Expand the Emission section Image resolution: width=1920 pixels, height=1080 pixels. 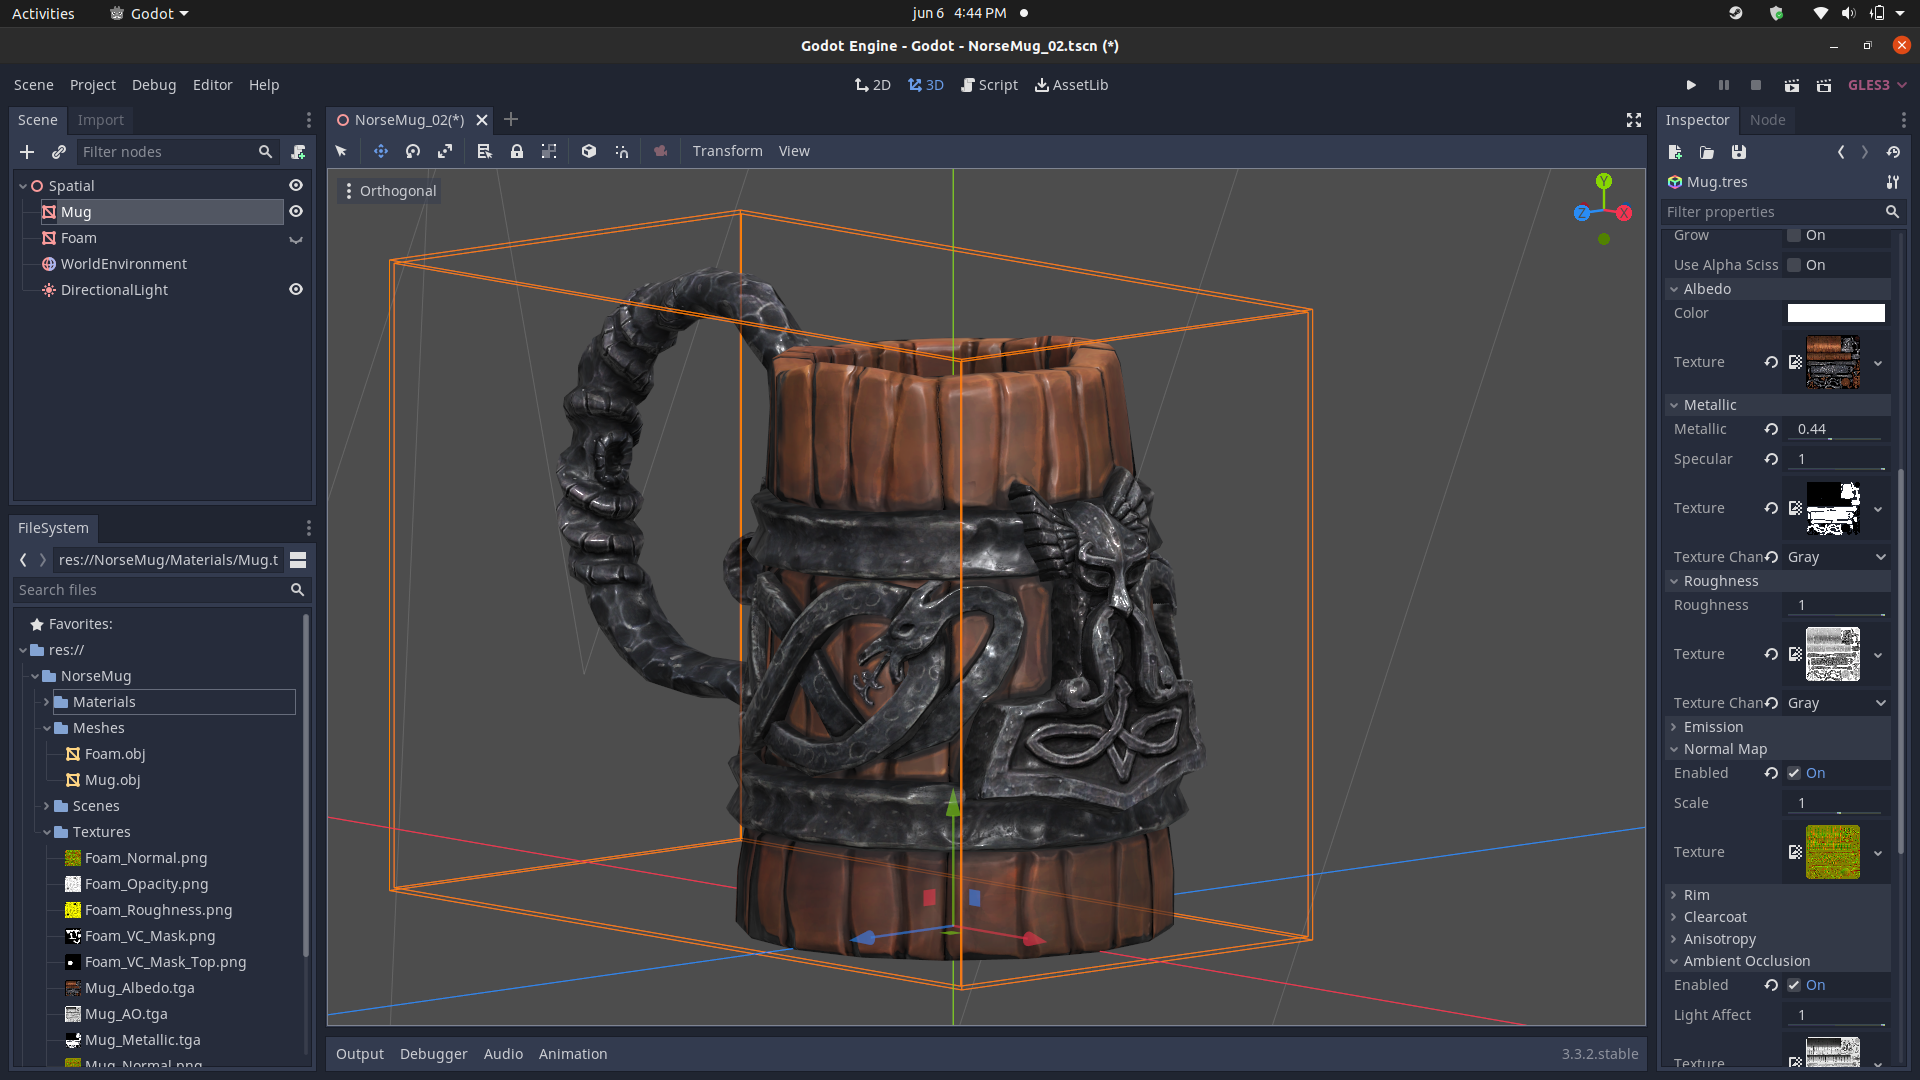click(x=1713, y=727)
